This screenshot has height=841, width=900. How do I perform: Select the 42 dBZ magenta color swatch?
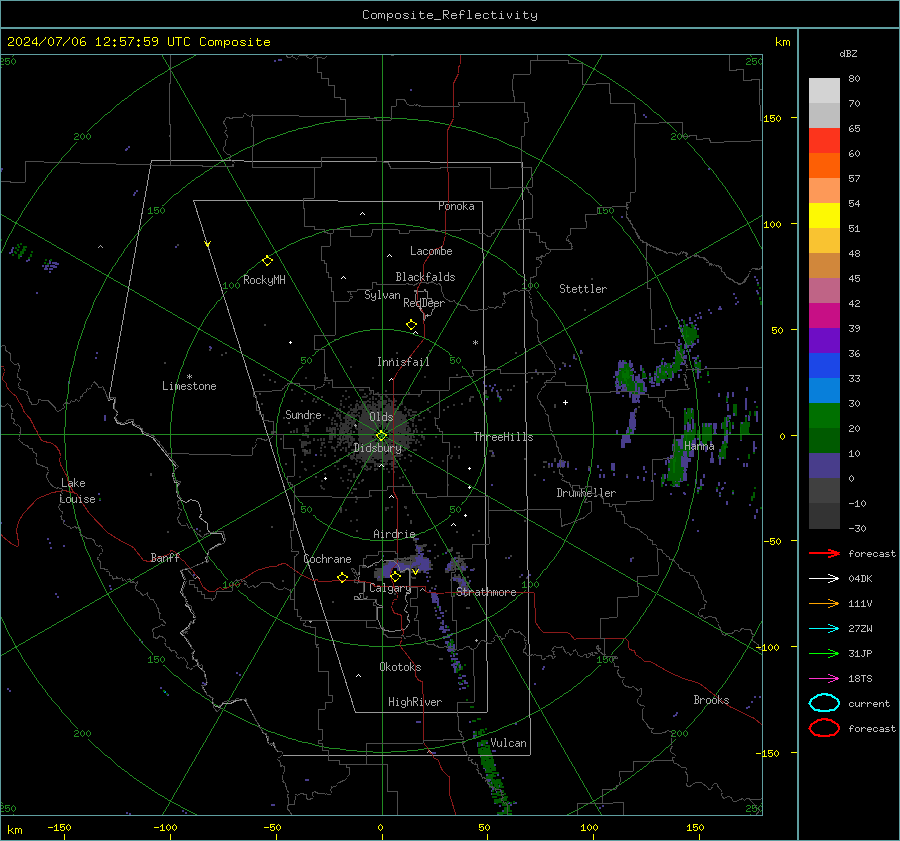tap(824, 316)
